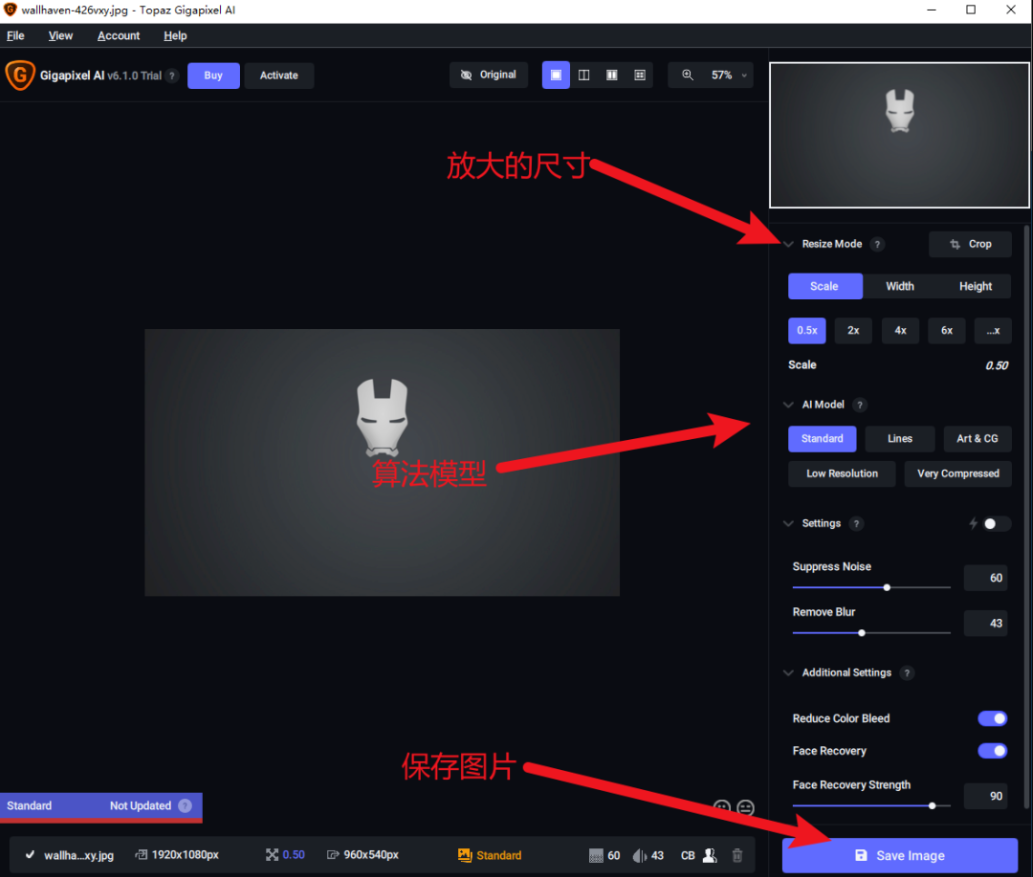Screen dimensions: 1033x877
Task: Click Suppress Noise value field 60
Action: click(x=986, y=578)
